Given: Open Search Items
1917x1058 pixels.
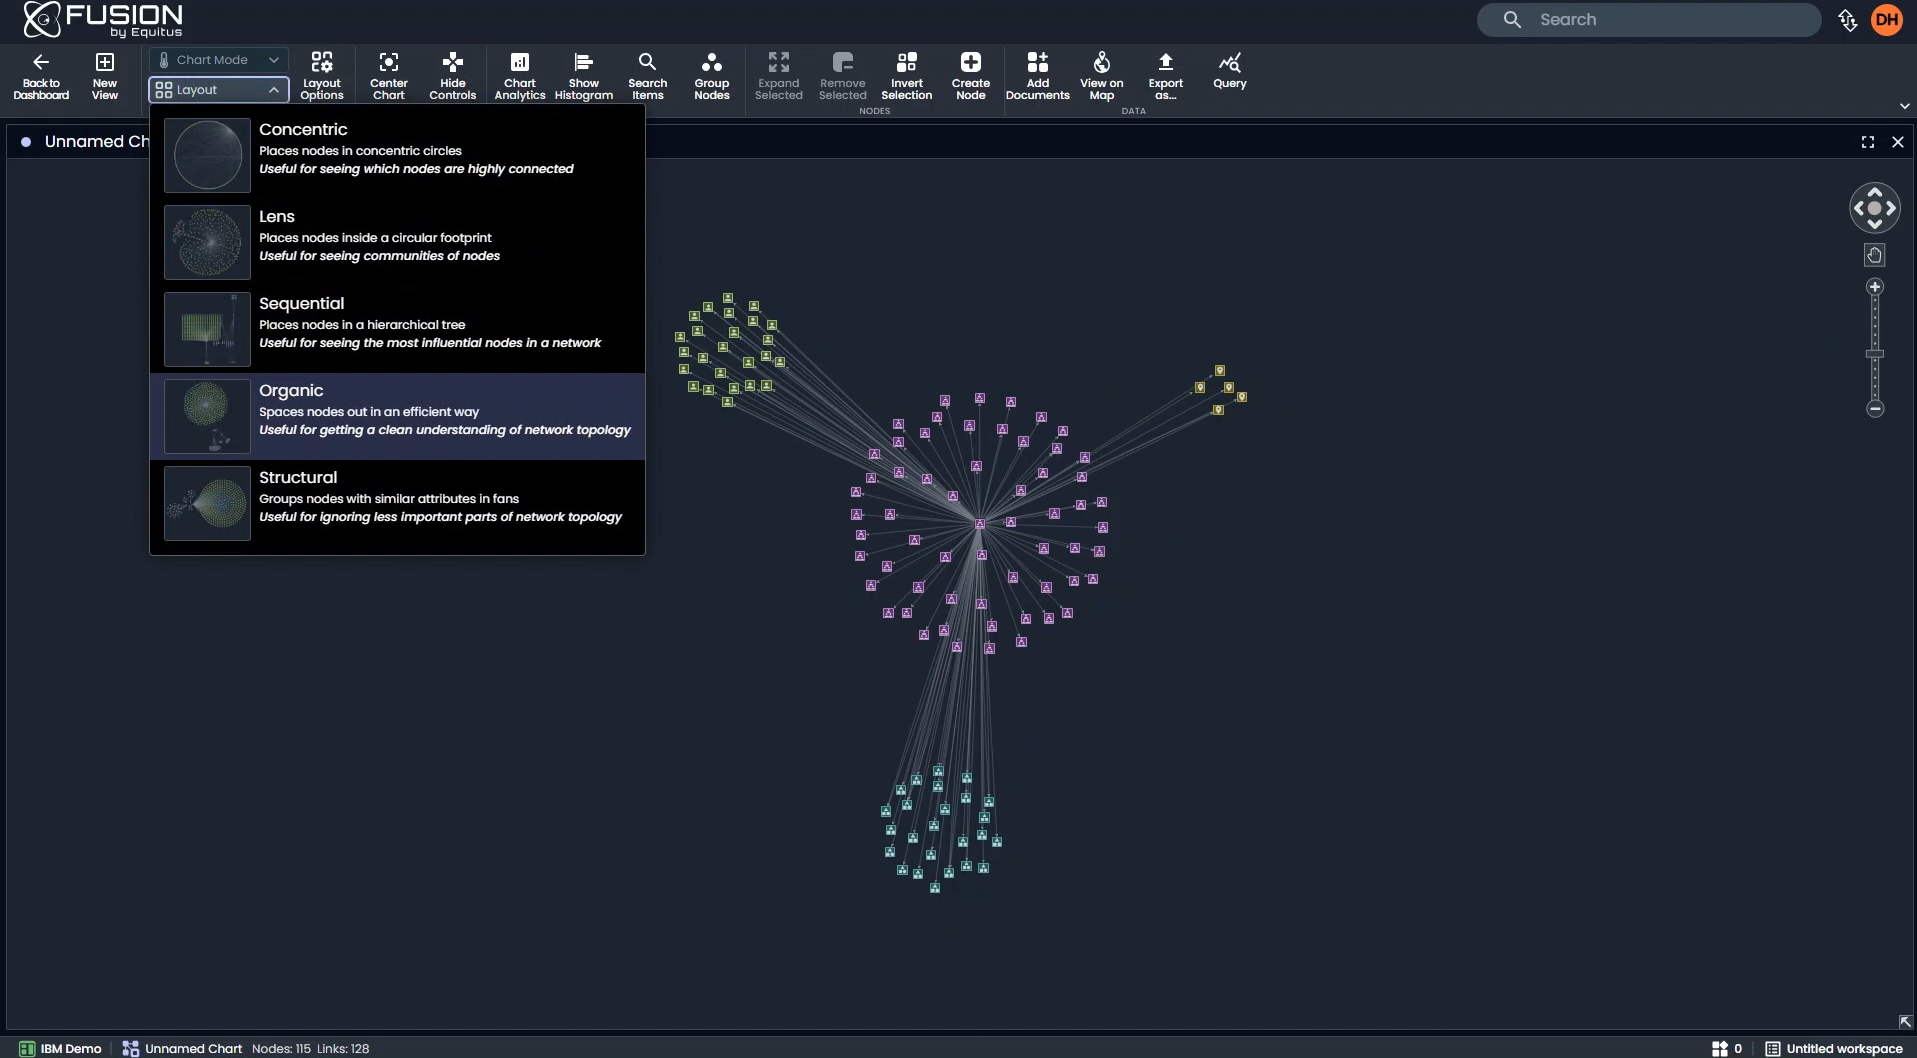Looking at the screenshot, I should (x=647, y=74).
